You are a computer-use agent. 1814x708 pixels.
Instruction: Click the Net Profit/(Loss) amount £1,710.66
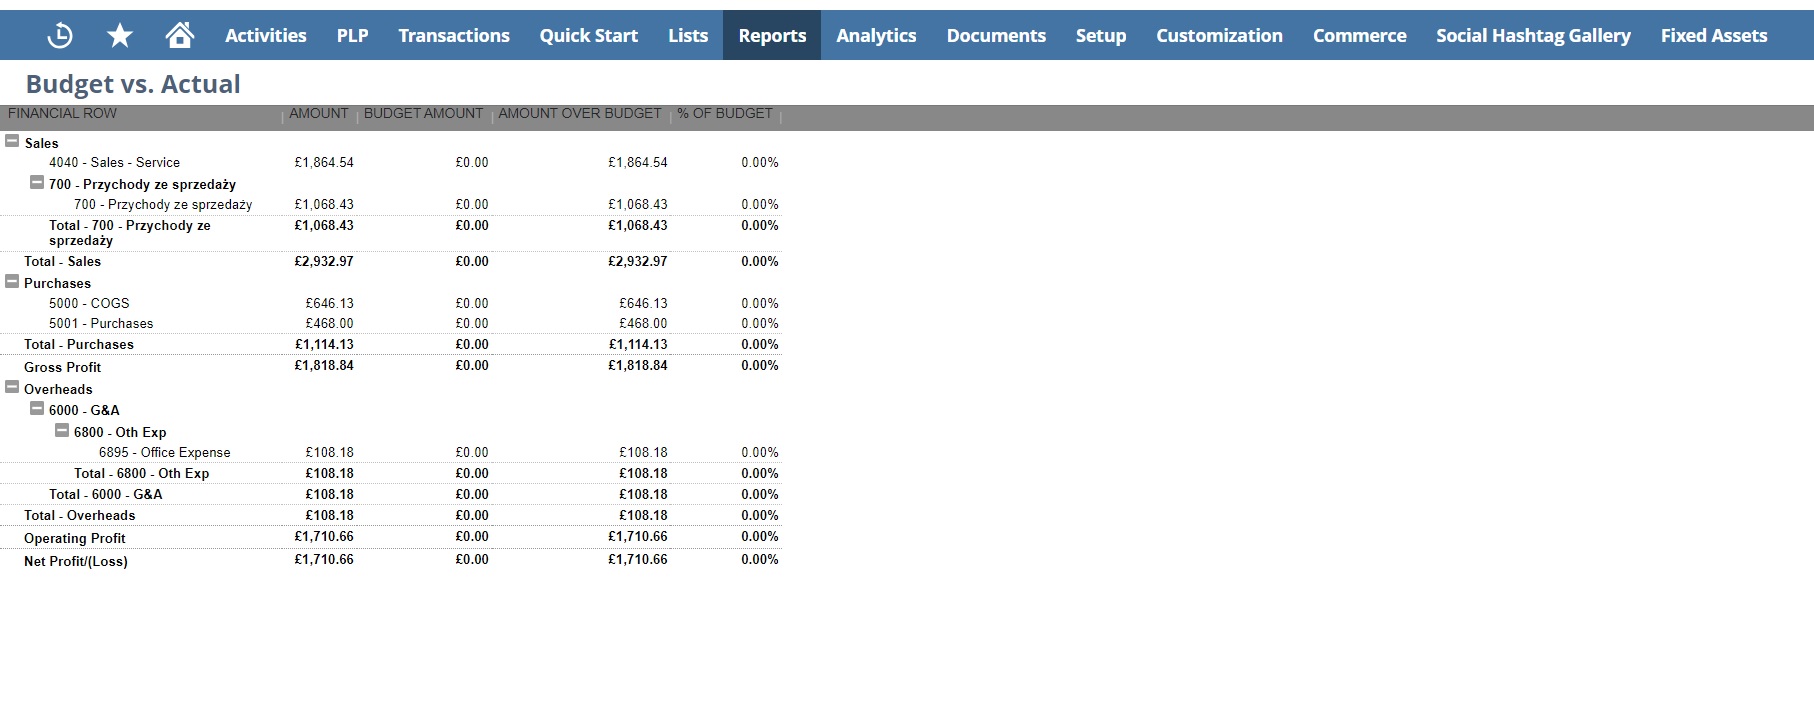click(x=324, y=560)
